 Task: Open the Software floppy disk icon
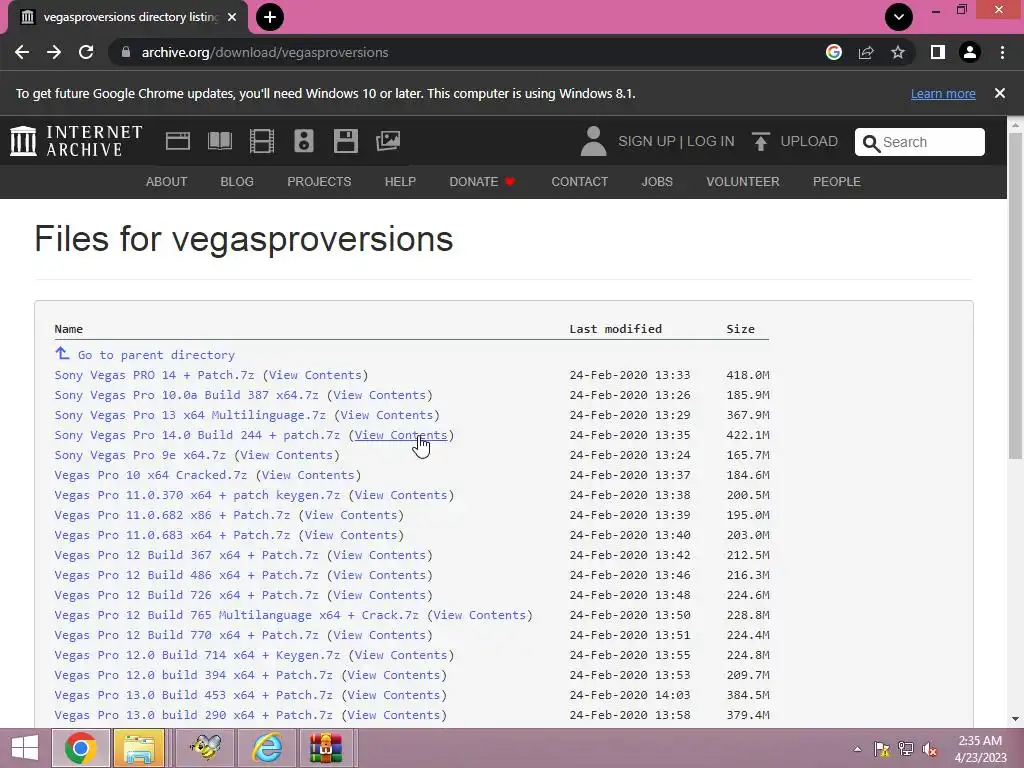pos(345,141)
